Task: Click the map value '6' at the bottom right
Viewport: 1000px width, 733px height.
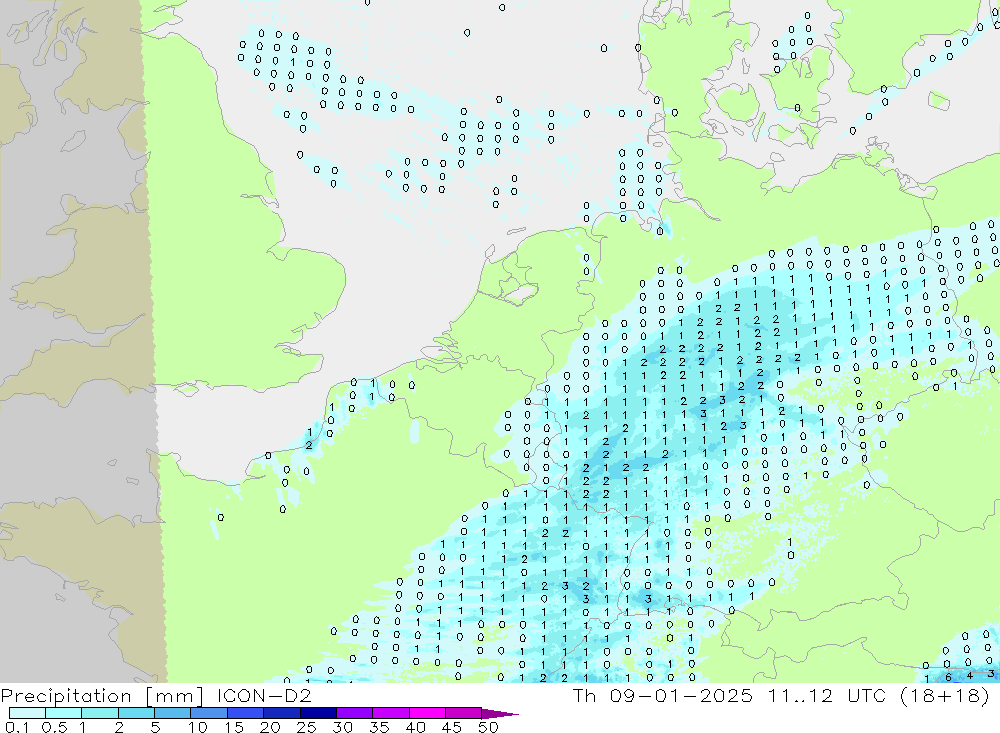Action: coord(948,677)
